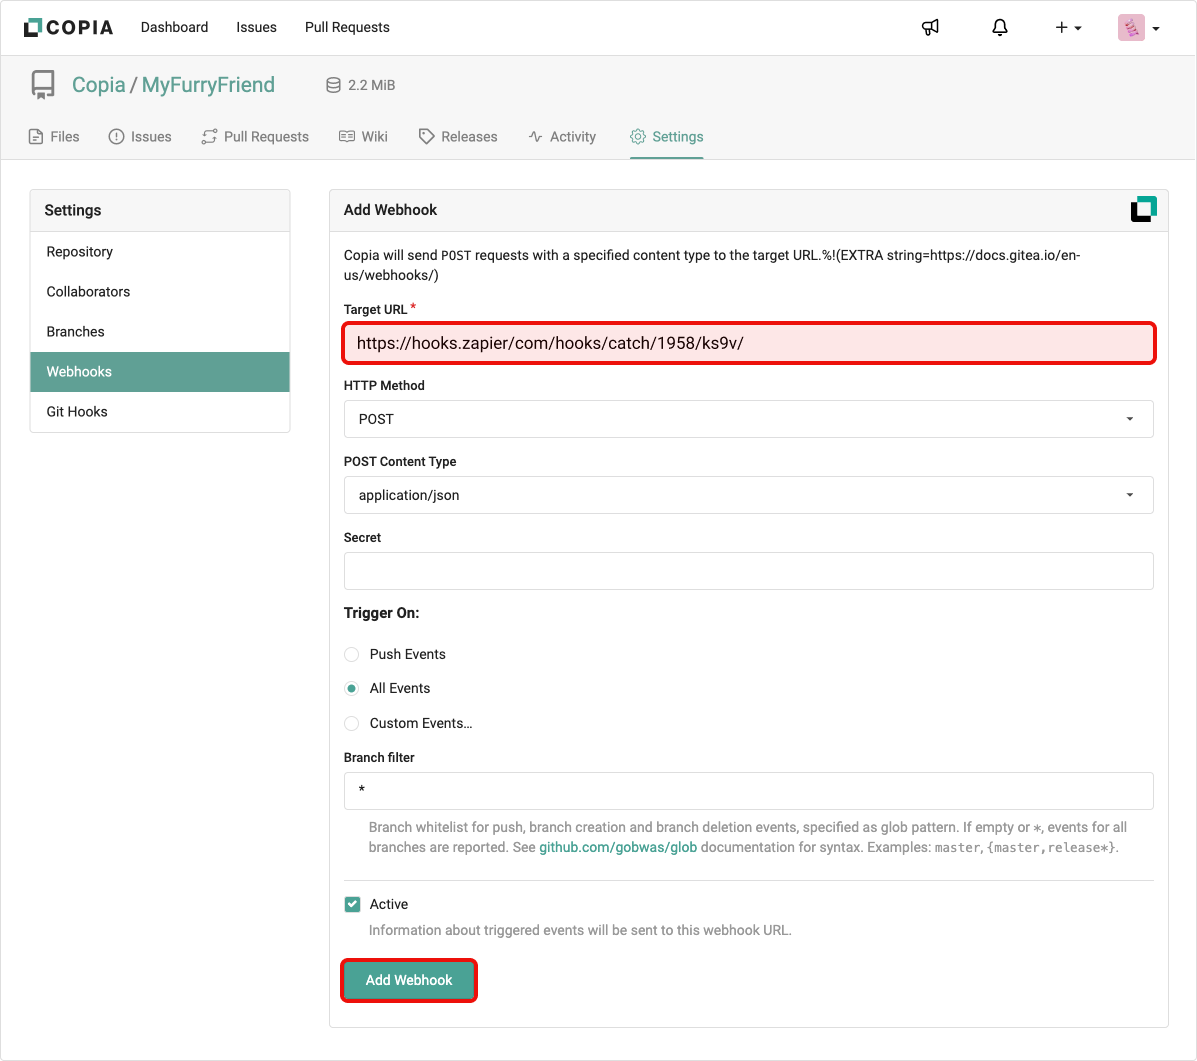Toggle the Active checkbox
Screen dimensions: 1197x1061
point(352,905)
